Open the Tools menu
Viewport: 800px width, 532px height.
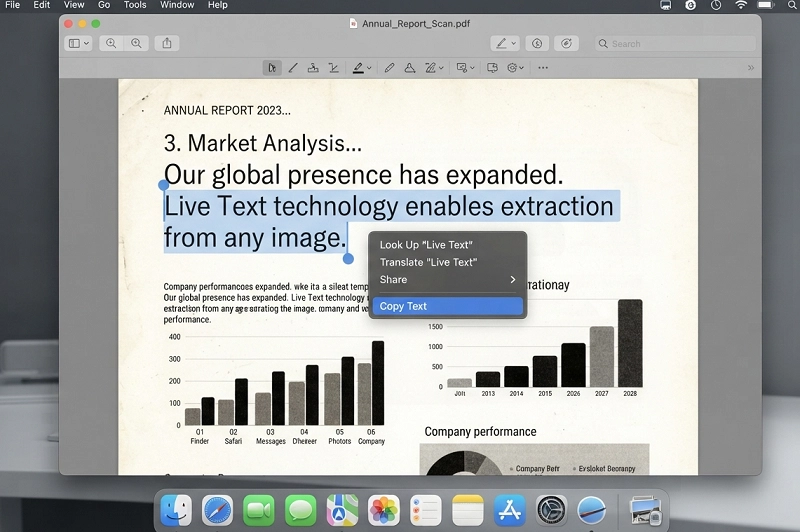[x=135, y=5]
